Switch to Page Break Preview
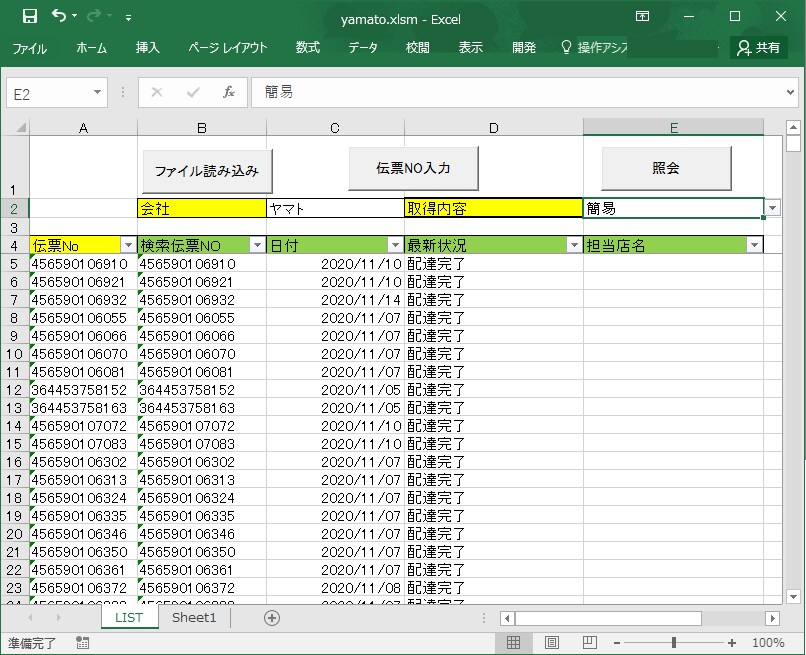 (x=590, y=643)
